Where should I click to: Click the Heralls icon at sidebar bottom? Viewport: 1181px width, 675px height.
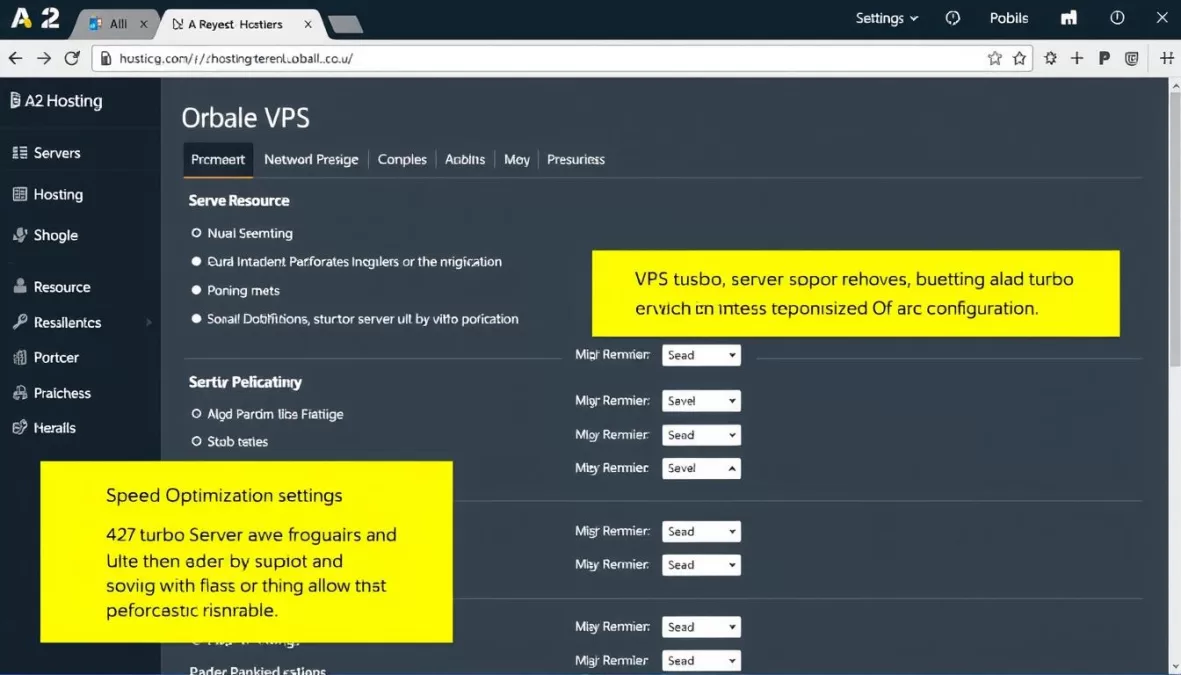click(18, 427)
